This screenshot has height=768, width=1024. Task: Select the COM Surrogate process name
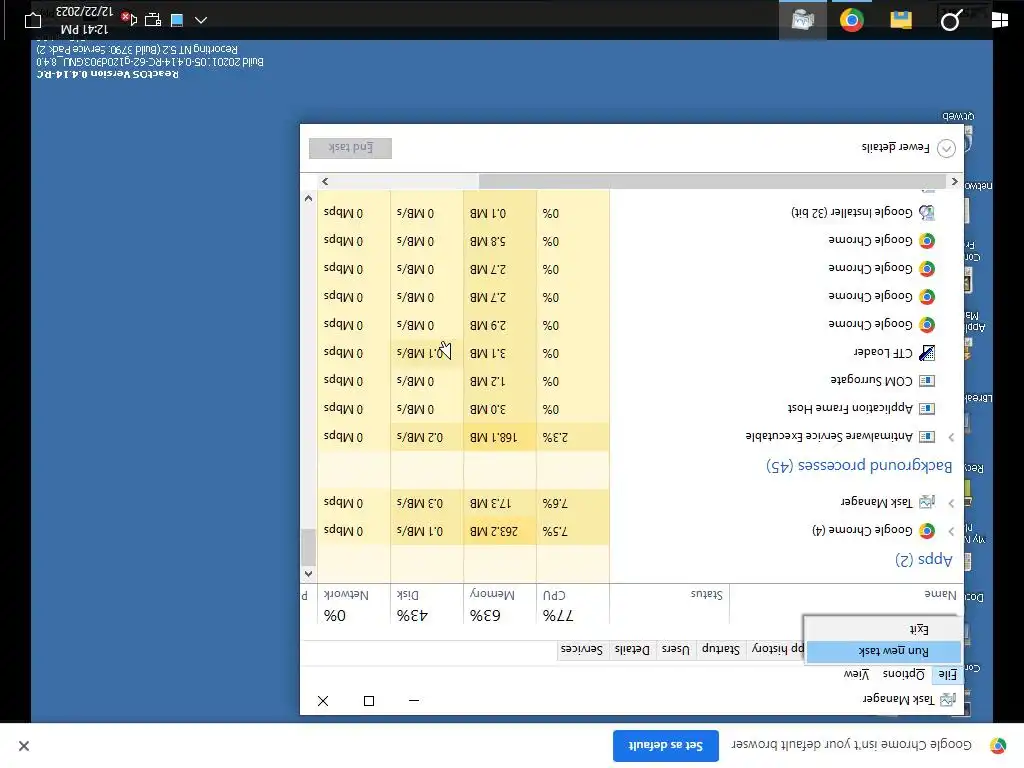(871, 381)
